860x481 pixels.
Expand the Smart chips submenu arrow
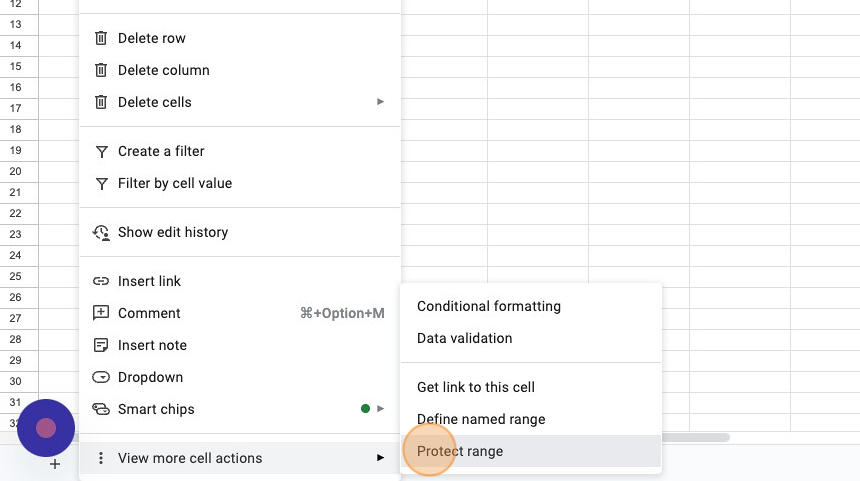pyautogui.click(x=380, y=409)
